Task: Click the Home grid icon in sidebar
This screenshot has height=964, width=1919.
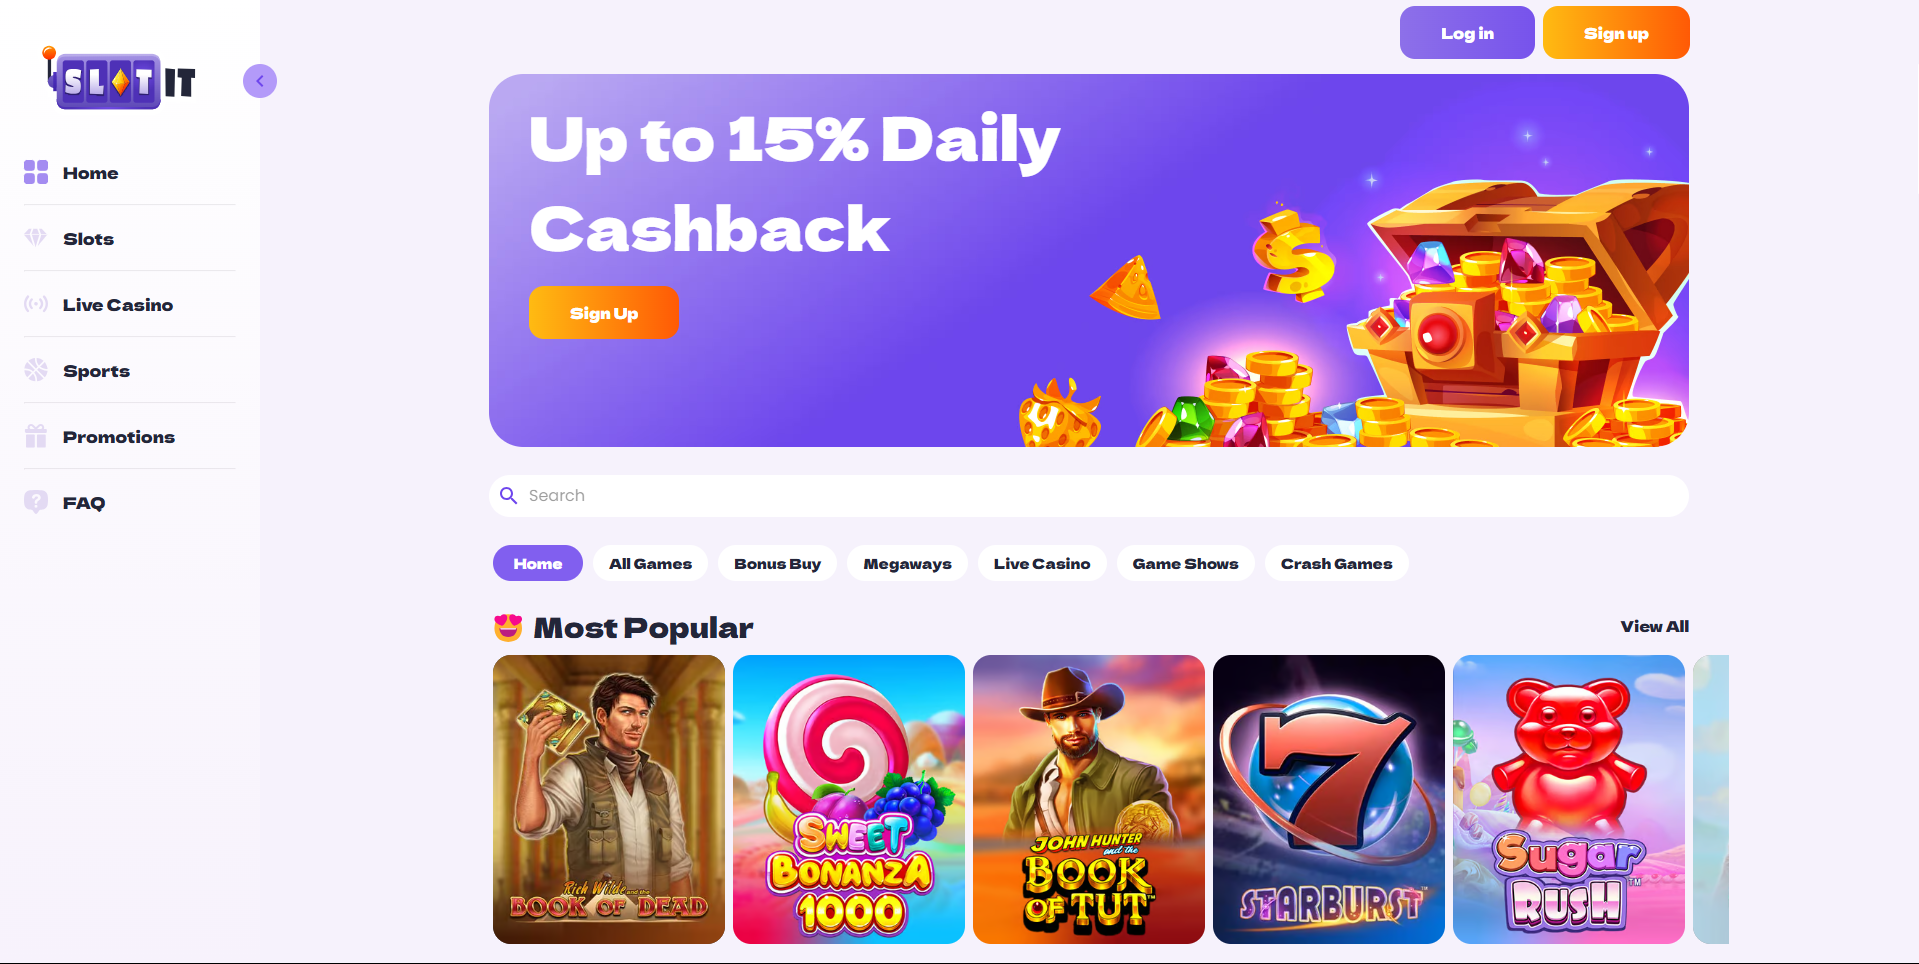Action: click(x=36, y=172)
